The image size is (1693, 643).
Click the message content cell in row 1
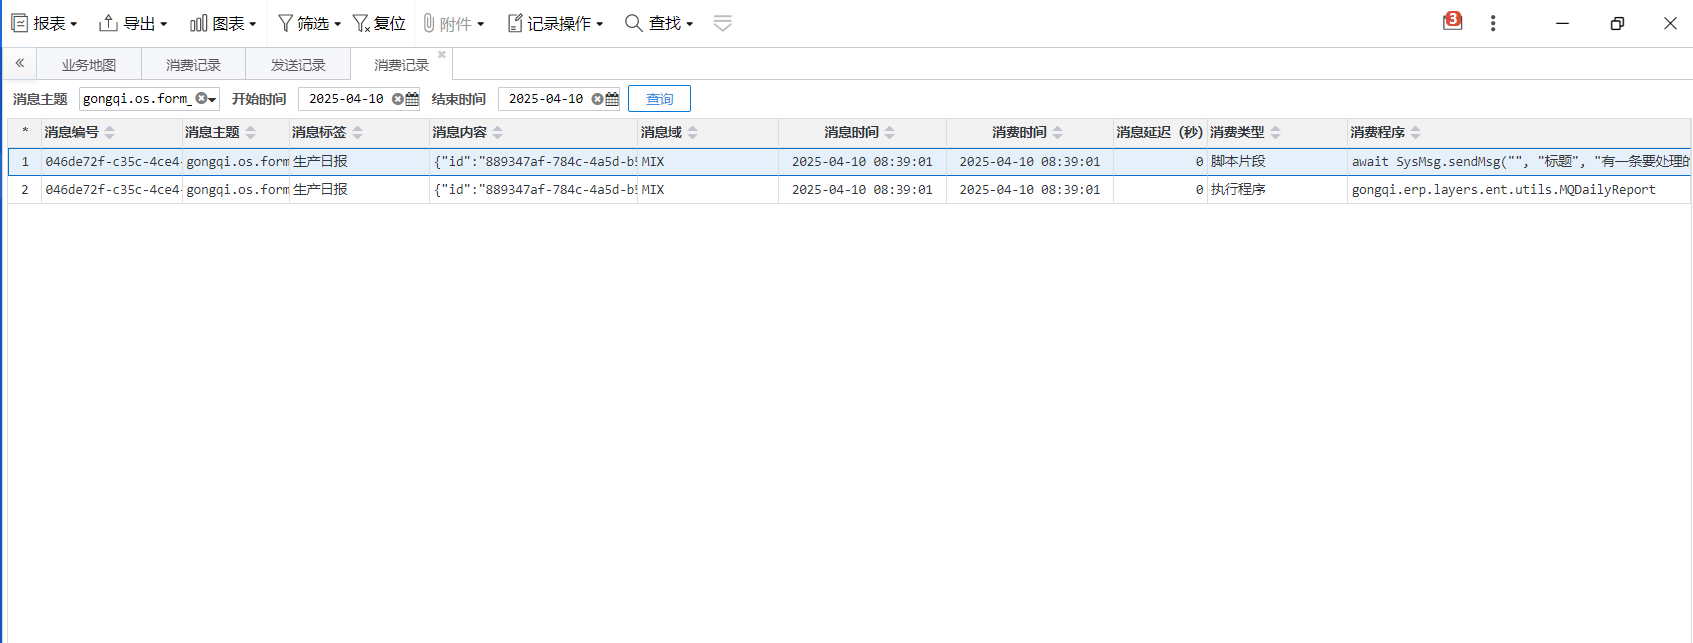[533, 161]
